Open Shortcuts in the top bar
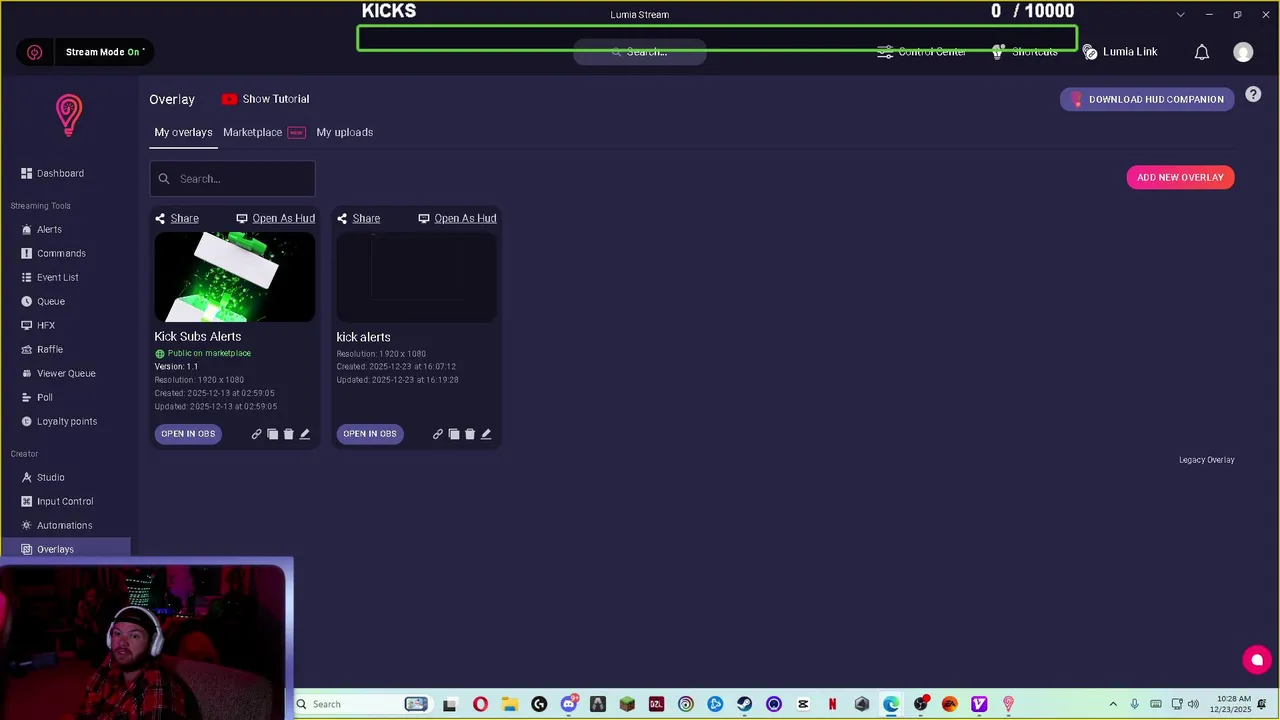1280x720 pixels. (1025, 52)
